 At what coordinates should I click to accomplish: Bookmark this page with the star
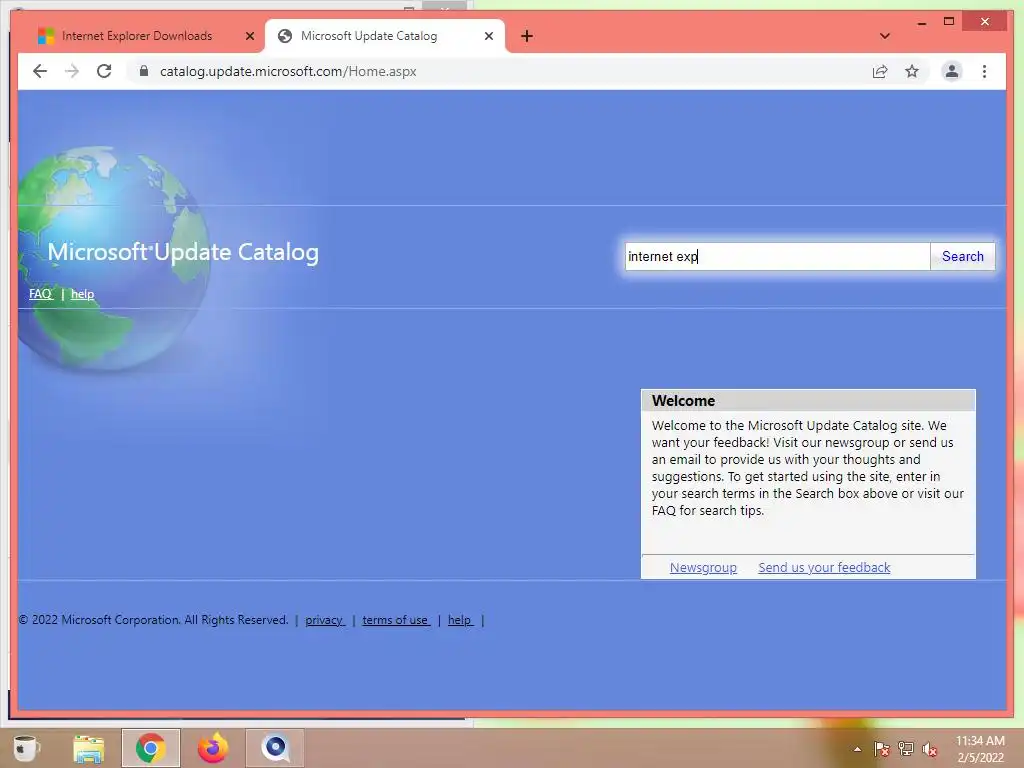[912, 71]
